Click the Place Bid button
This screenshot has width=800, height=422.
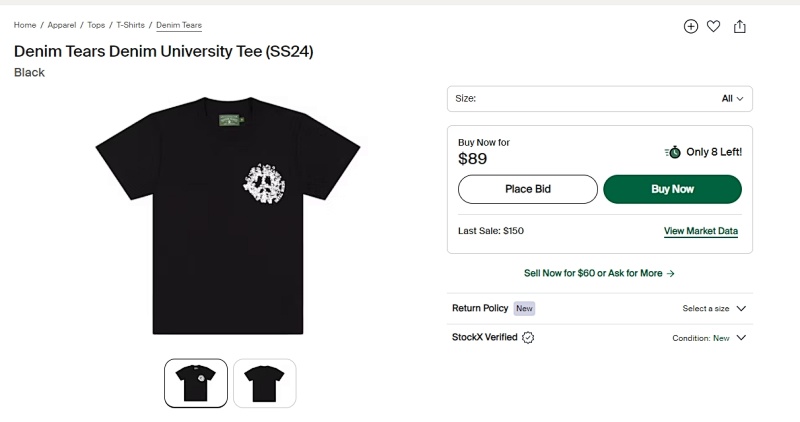528,189
